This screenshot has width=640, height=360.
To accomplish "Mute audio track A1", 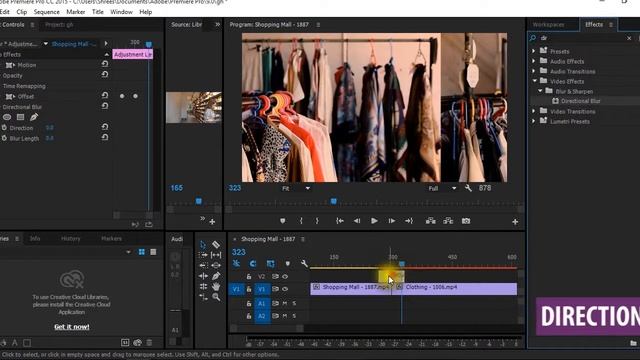I will click(284, 304).
